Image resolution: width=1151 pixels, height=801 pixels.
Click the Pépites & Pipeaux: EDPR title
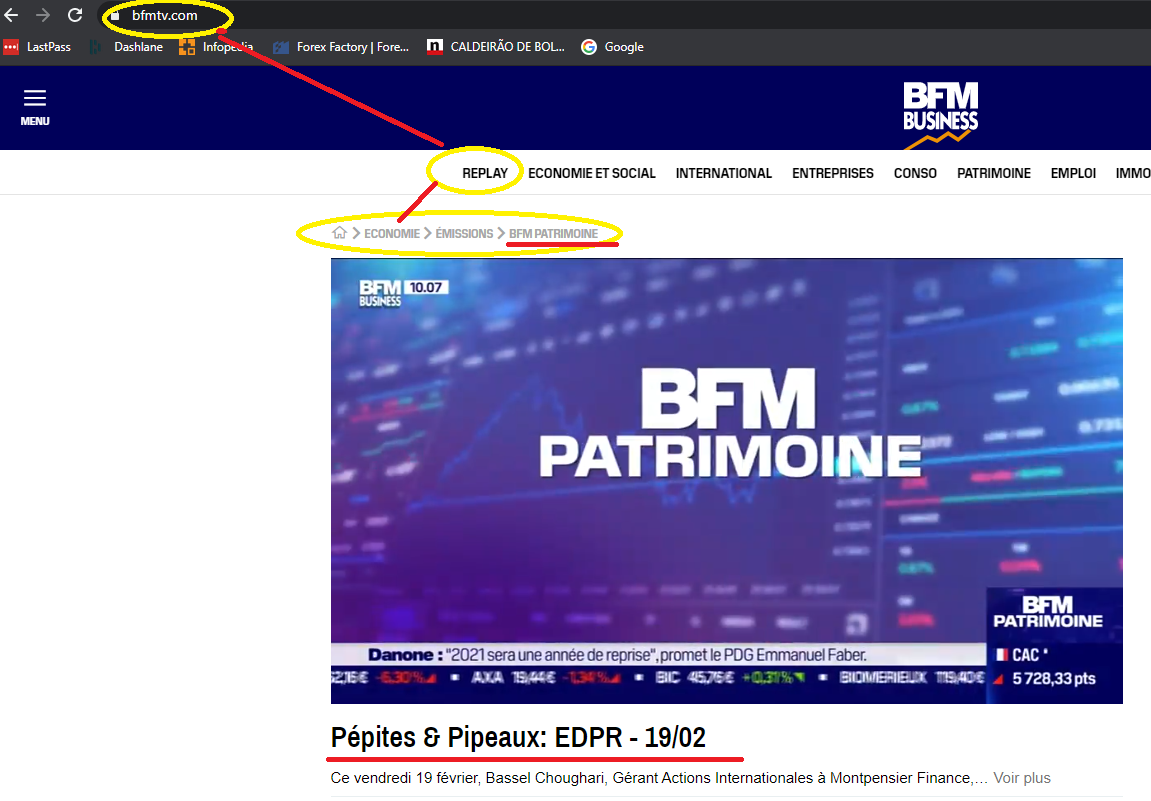(518, 737)
